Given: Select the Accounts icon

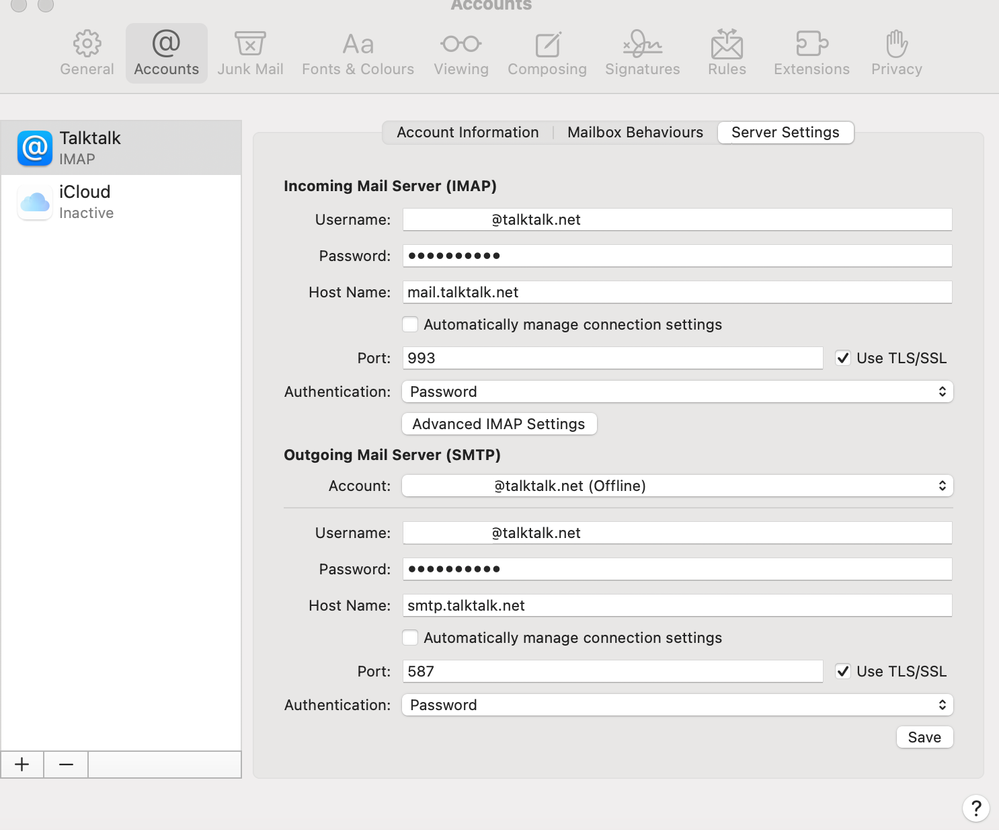Looking at the screenshot, I should click(x=166, y=52).
